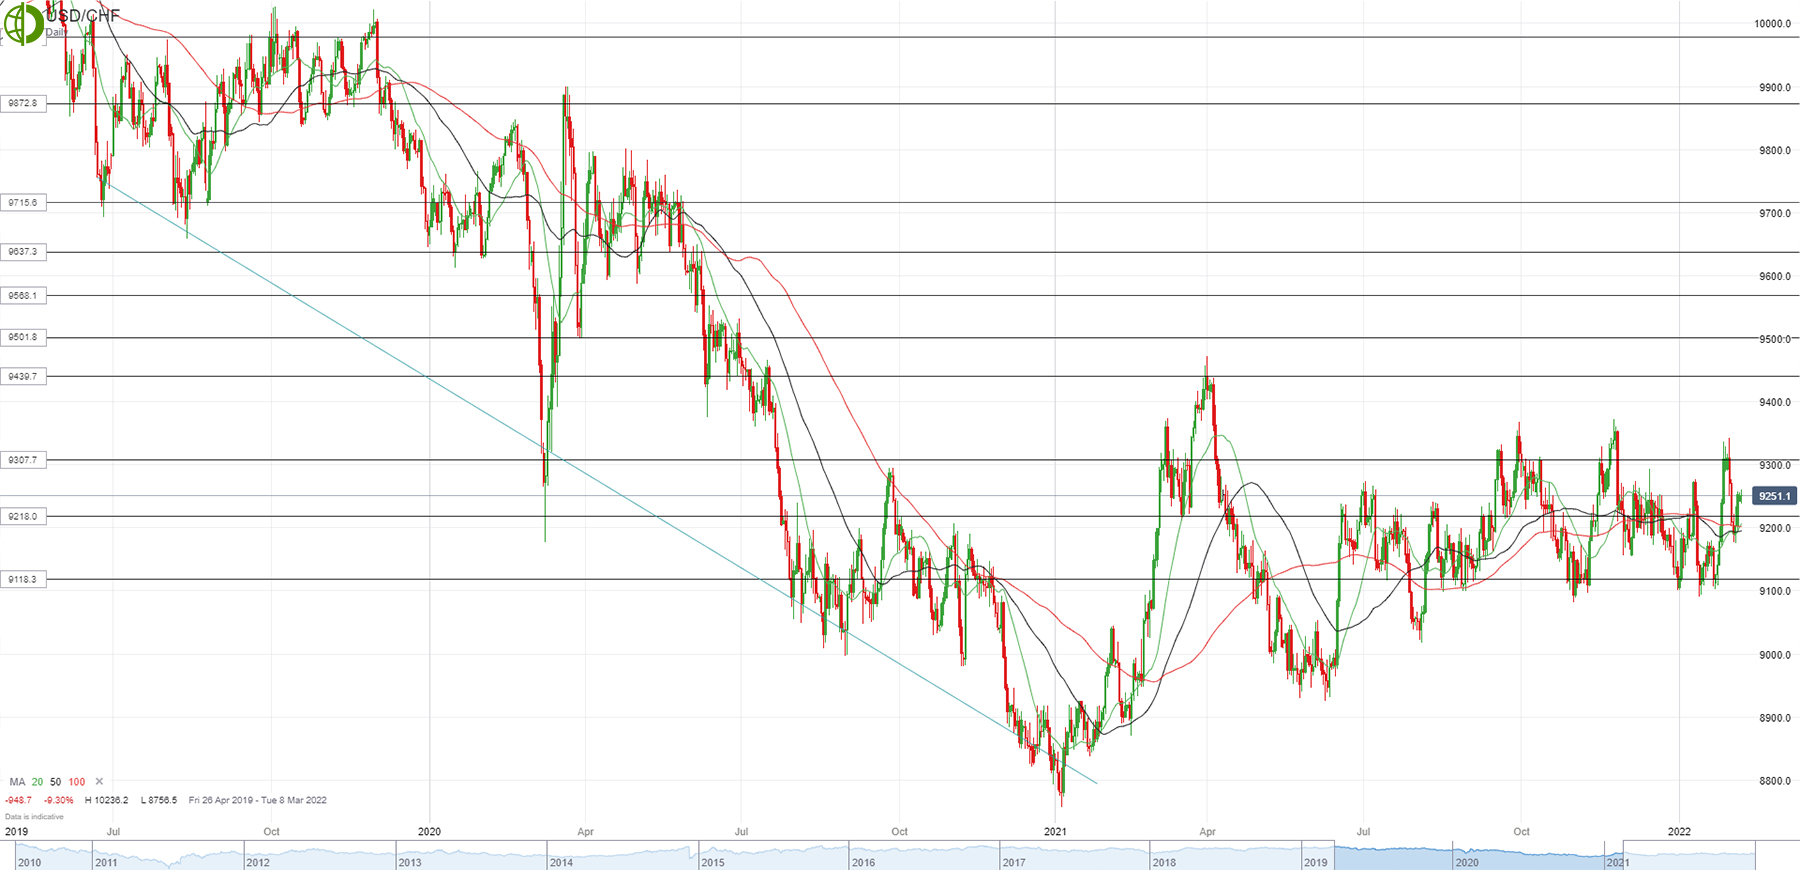Click the Daily timeframe label
The height and width of the screenshot is (870, 1800).
[x=56, y=32]
